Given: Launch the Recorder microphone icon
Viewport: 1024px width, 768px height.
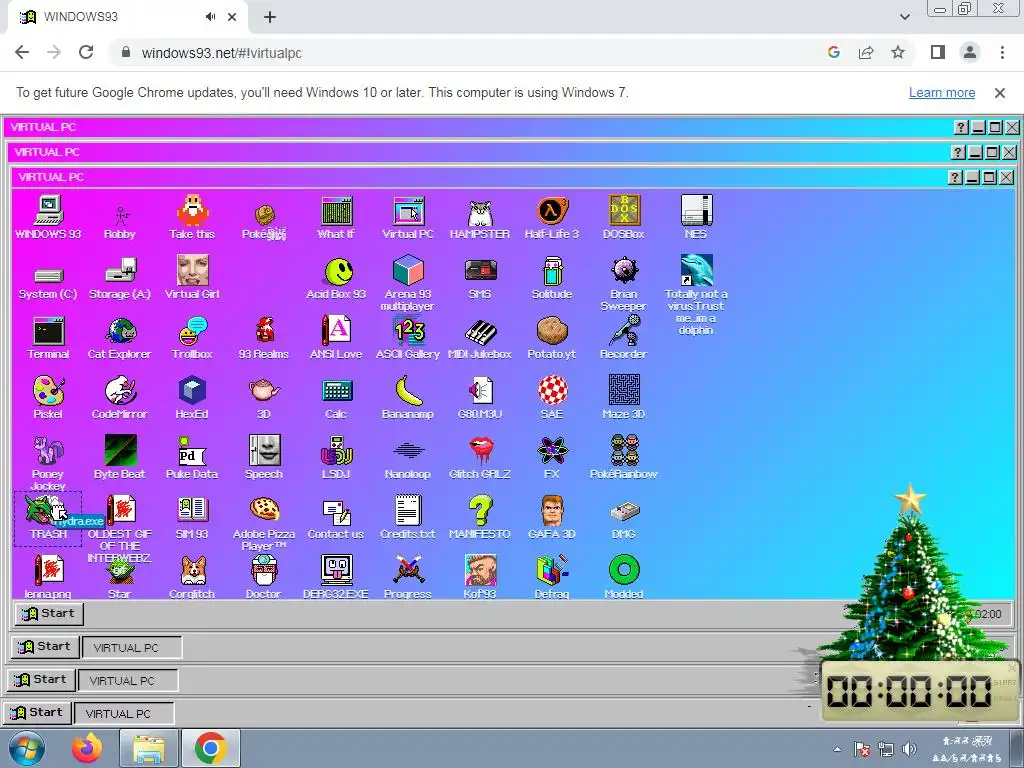Looking at the screenshot, I should 624,338.
